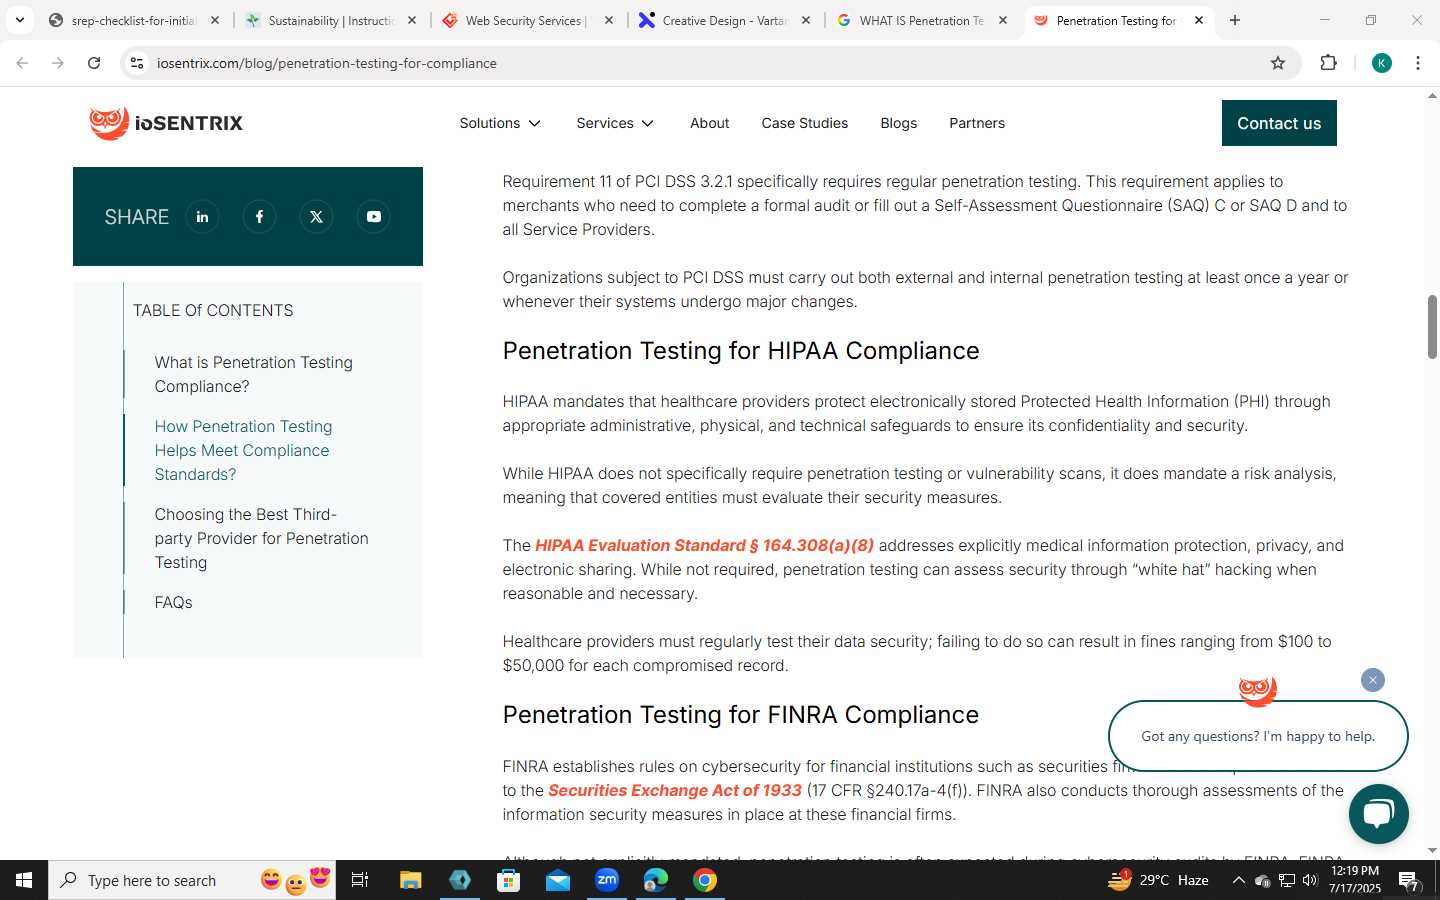Click the Penetration Testing for FINRA Compliance heading
The height and width of the screenshot is (900, 1440).
[740, 715]
